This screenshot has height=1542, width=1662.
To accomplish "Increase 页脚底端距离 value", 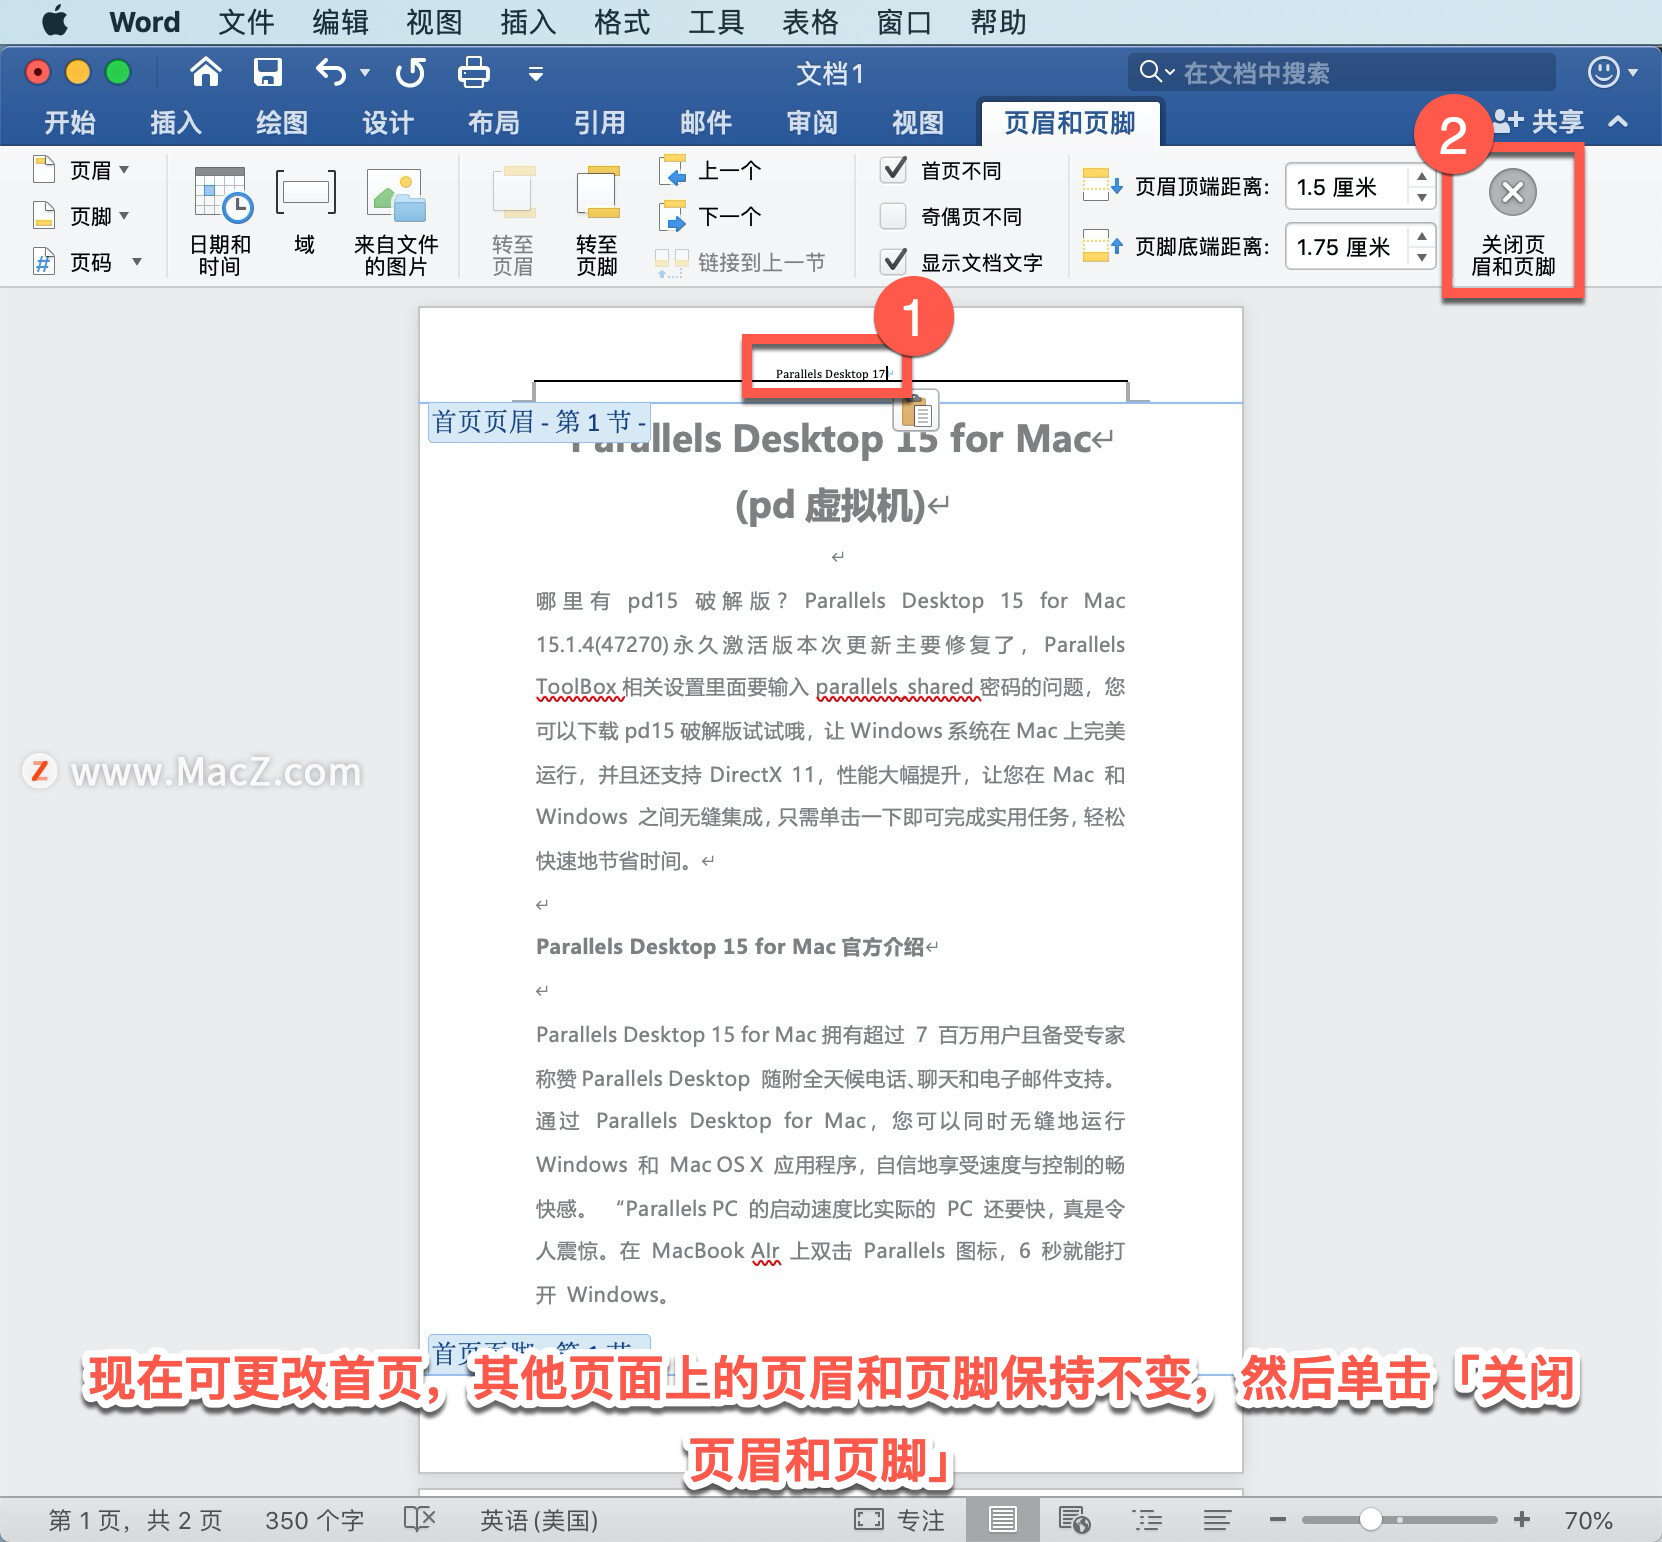I will 1422,237.
